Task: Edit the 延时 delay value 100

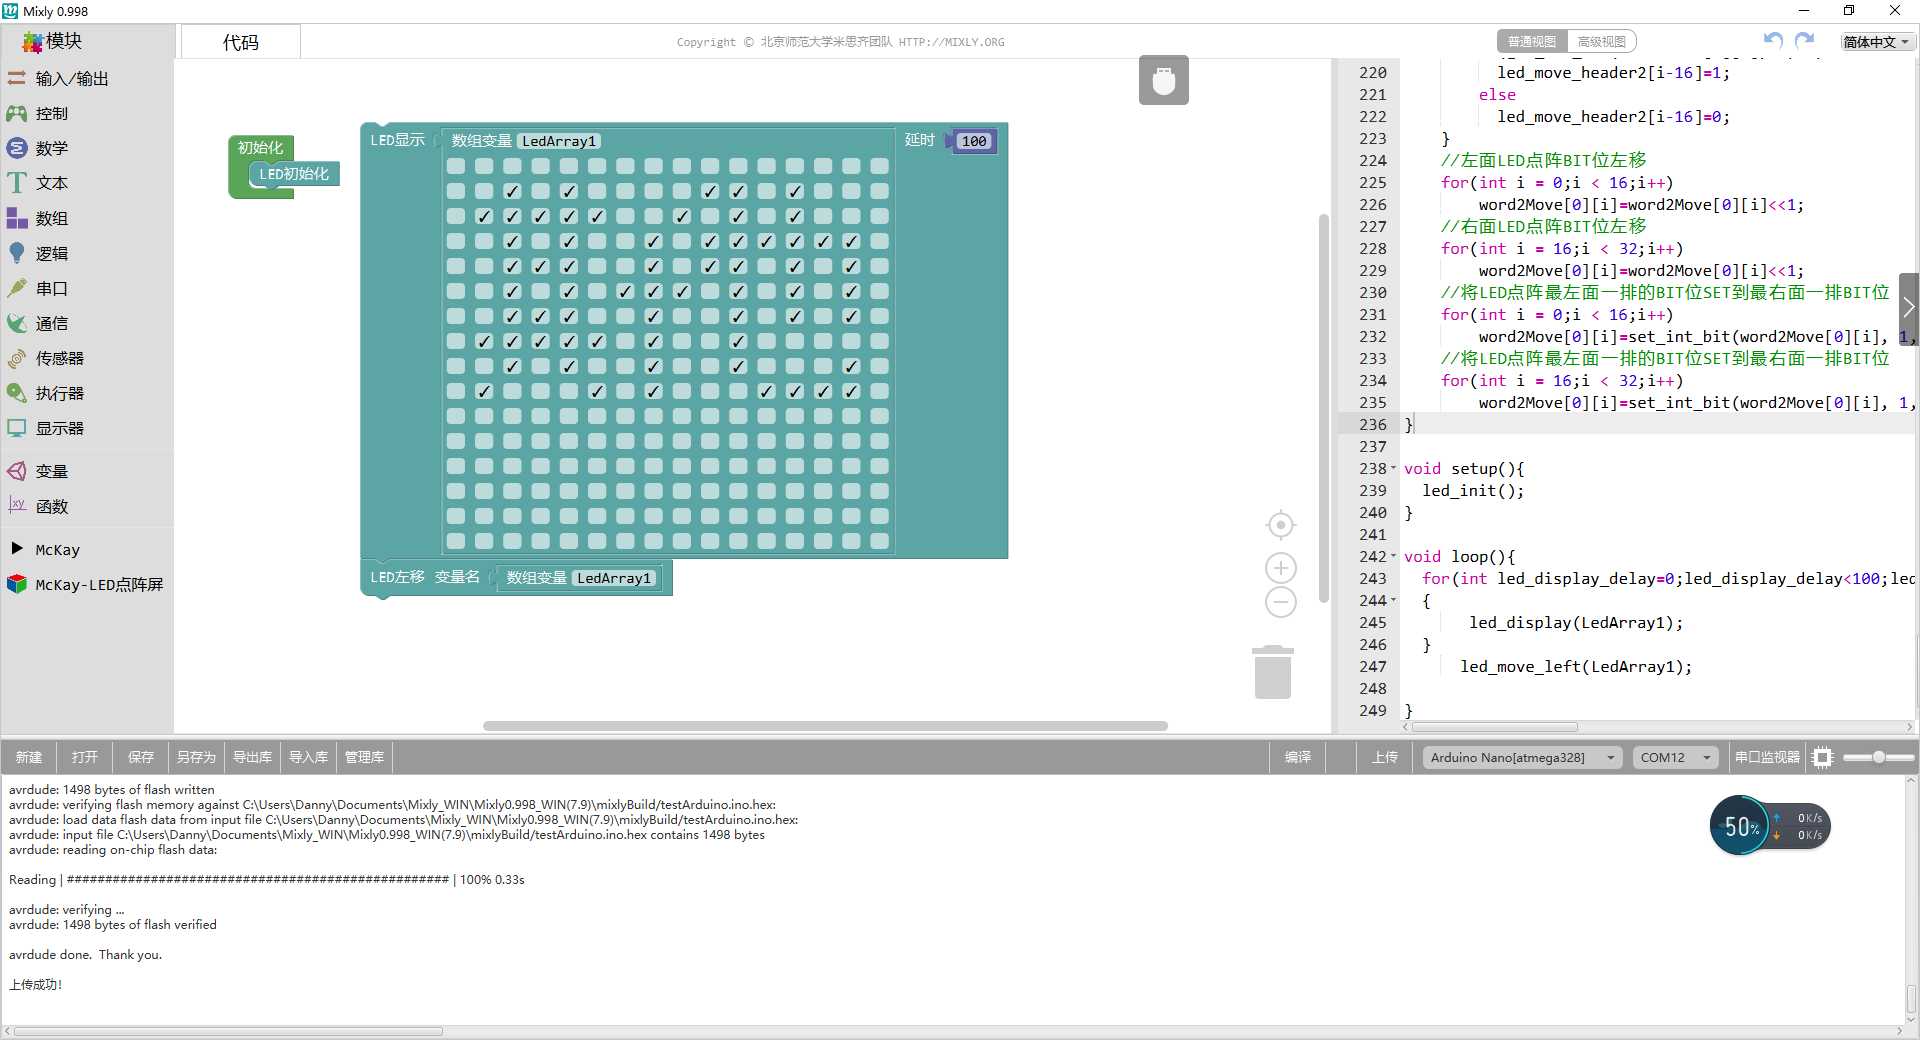Action: pyautogui.click(x=974, y=141)
